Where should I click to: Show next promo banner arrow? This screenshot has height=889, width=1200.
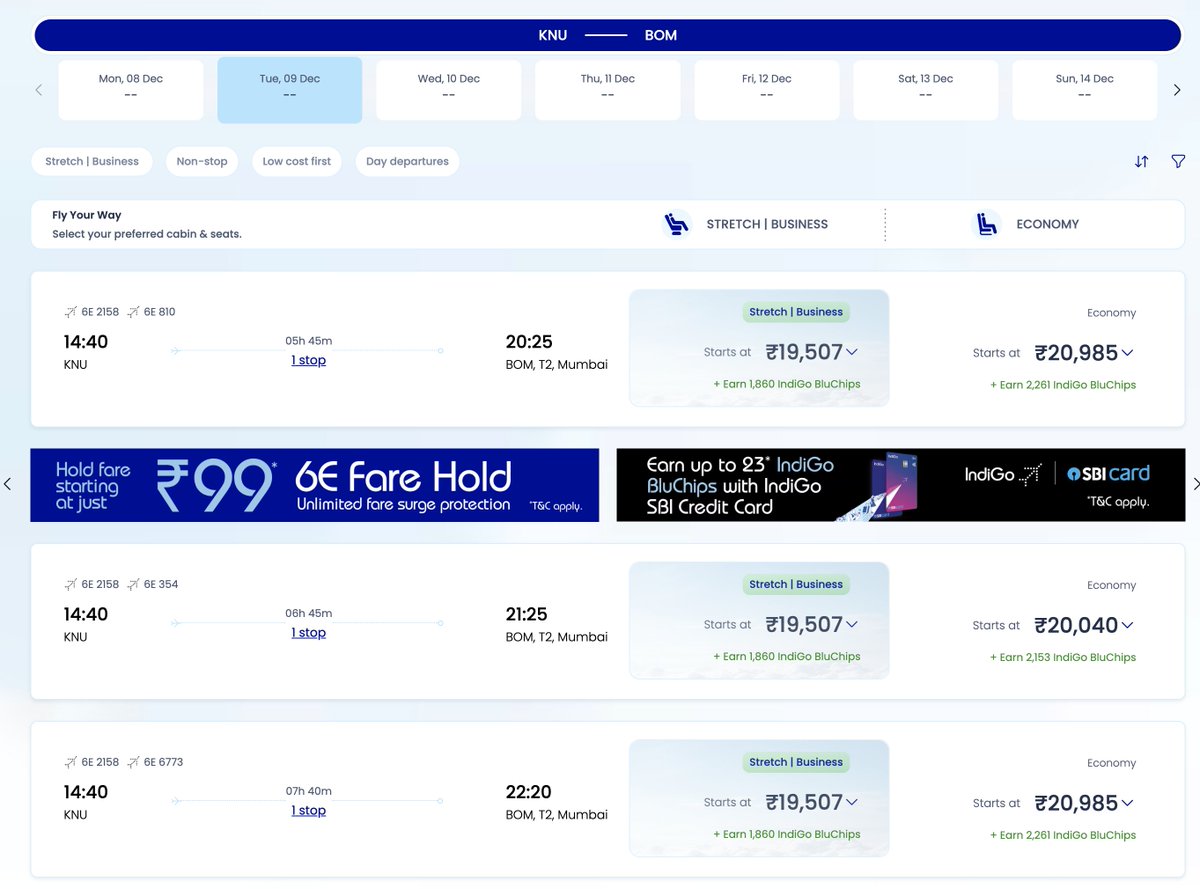click(1195, 484)
